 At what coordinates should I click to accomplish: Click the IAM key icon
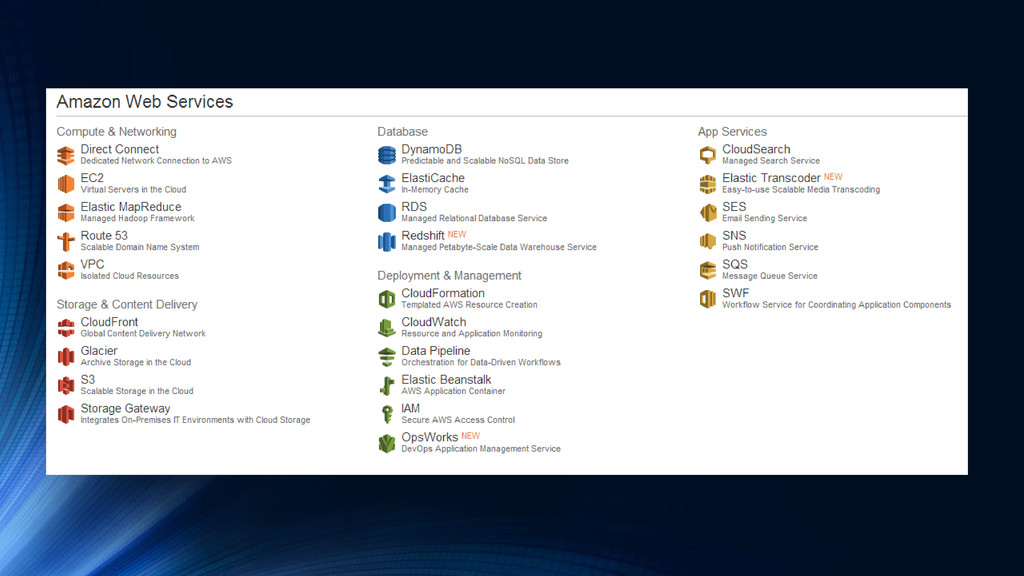coord(387,414)
